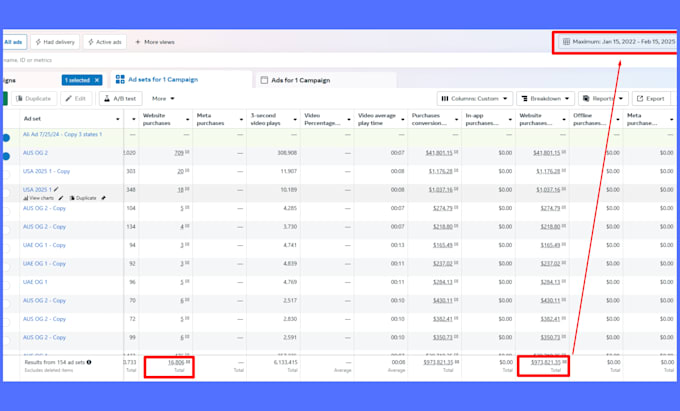
Task: Click the Had delivery filter button
Action: click(x=55, y=42)
